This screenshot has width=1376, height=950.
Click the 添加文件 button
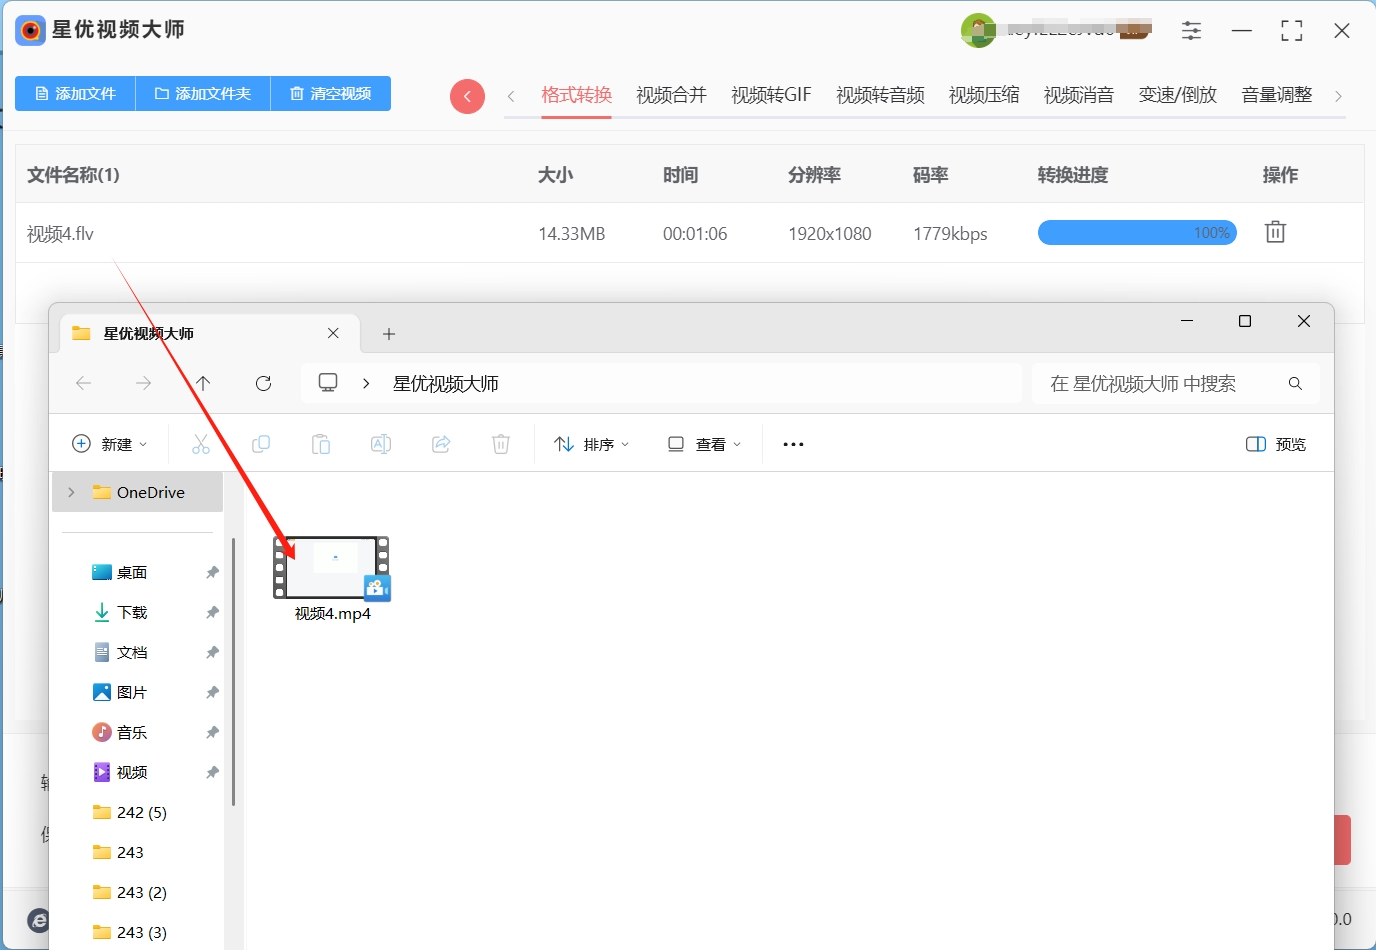(75, 93)
